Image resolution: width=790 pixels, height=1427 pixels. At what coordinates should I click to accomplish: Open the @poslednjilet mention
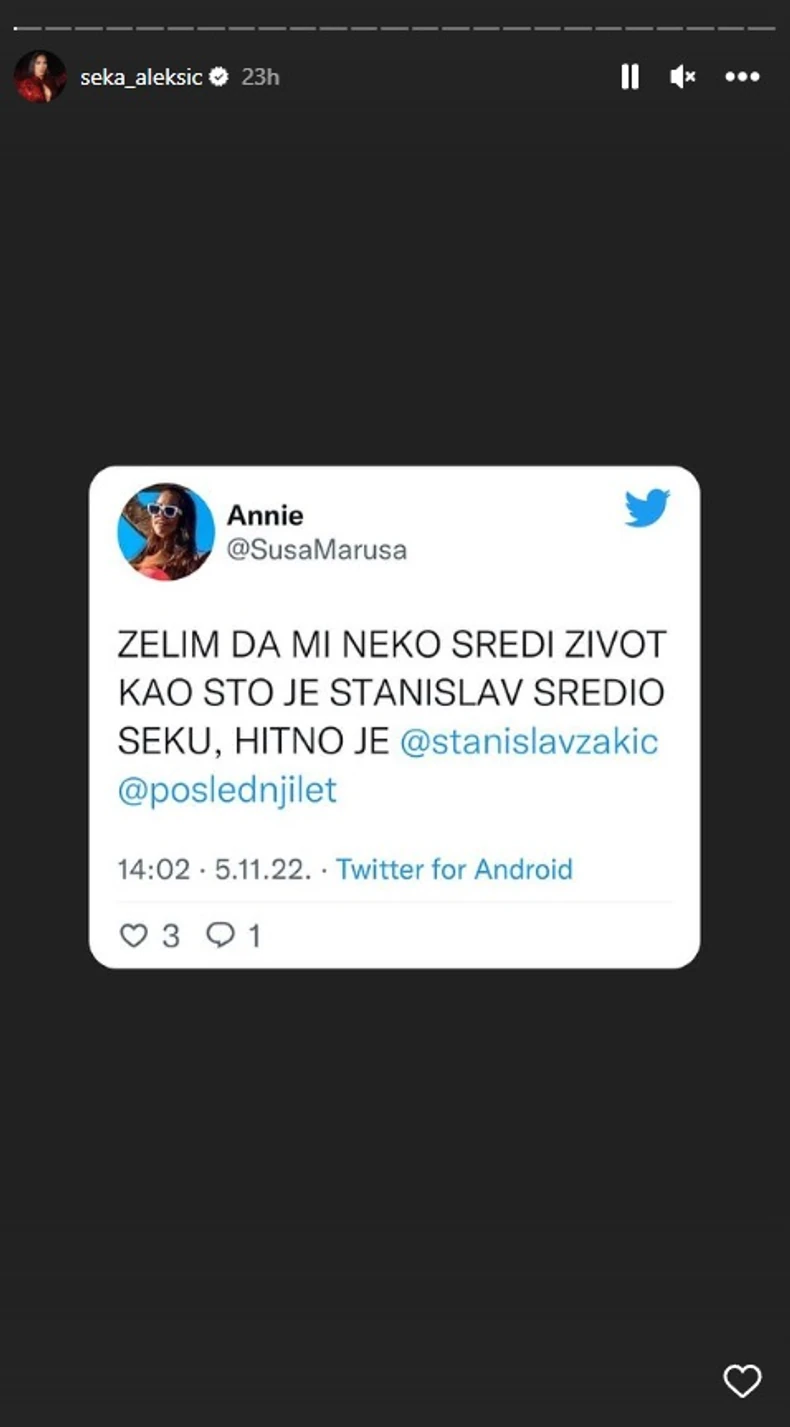[x=227, y=791]
